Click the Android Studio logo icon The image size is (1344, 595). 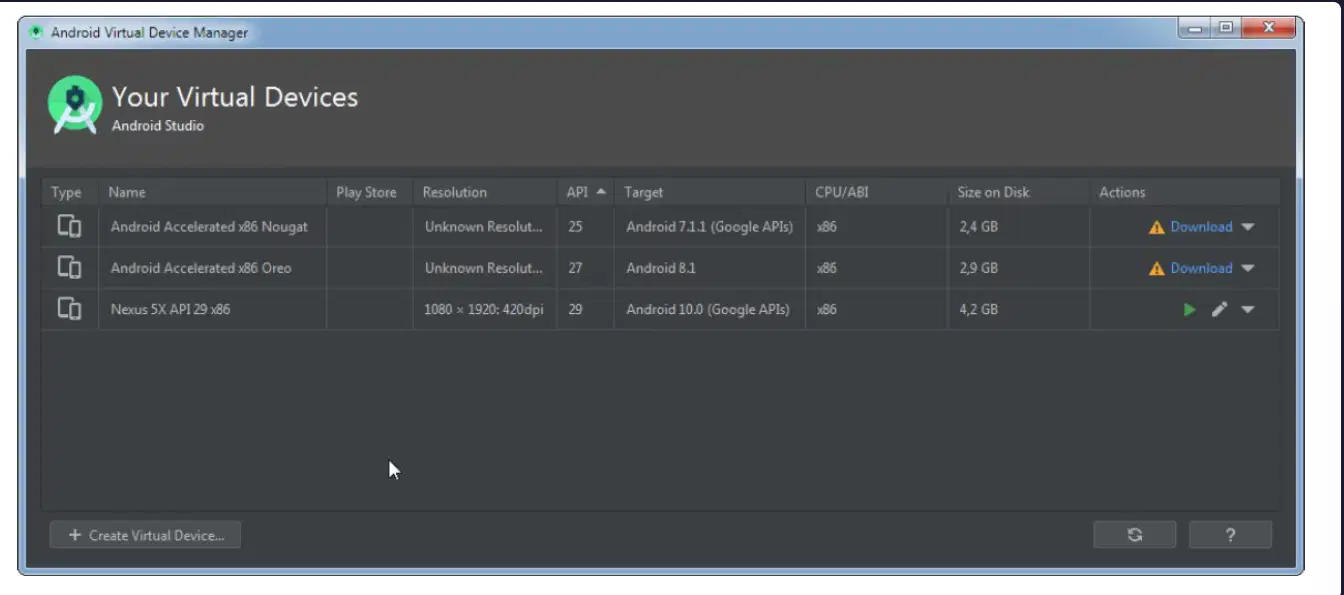point(75,104)
